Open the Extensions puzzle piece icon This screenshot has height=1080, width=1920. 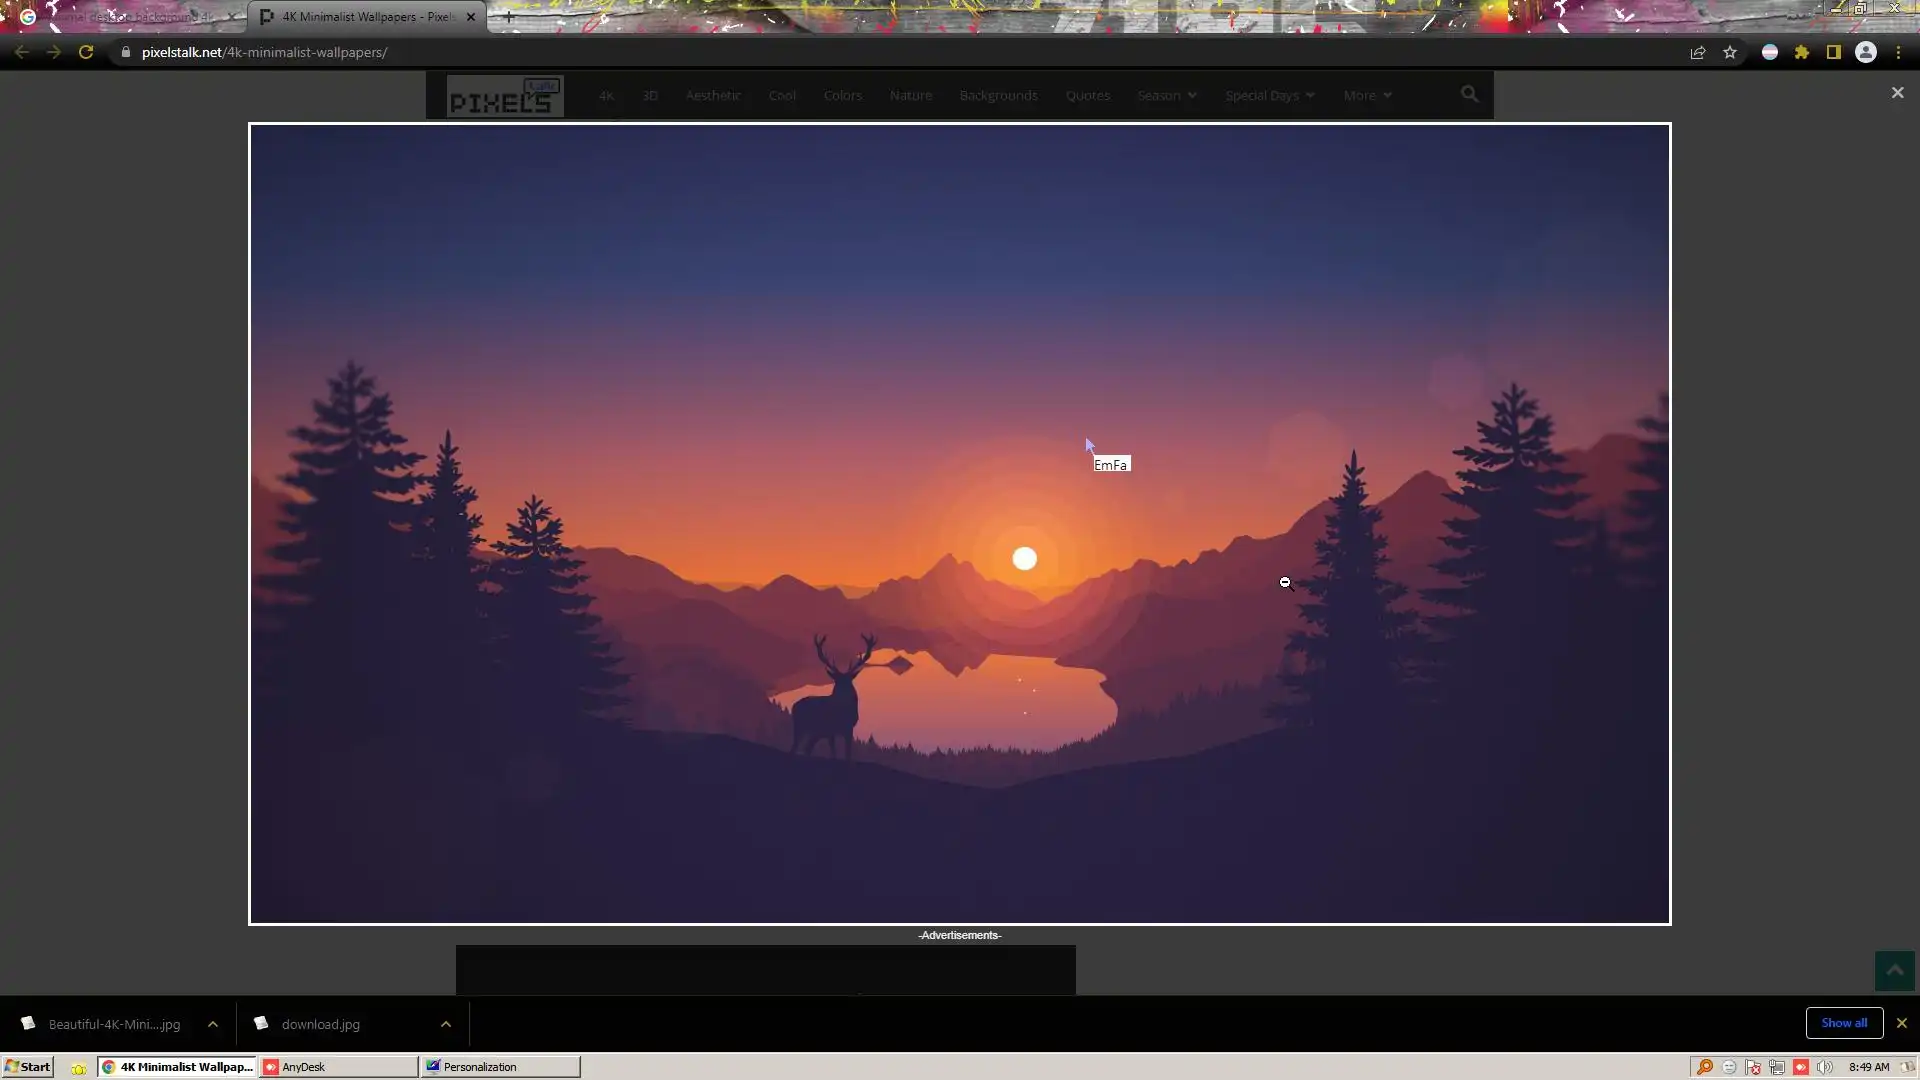1802,52
